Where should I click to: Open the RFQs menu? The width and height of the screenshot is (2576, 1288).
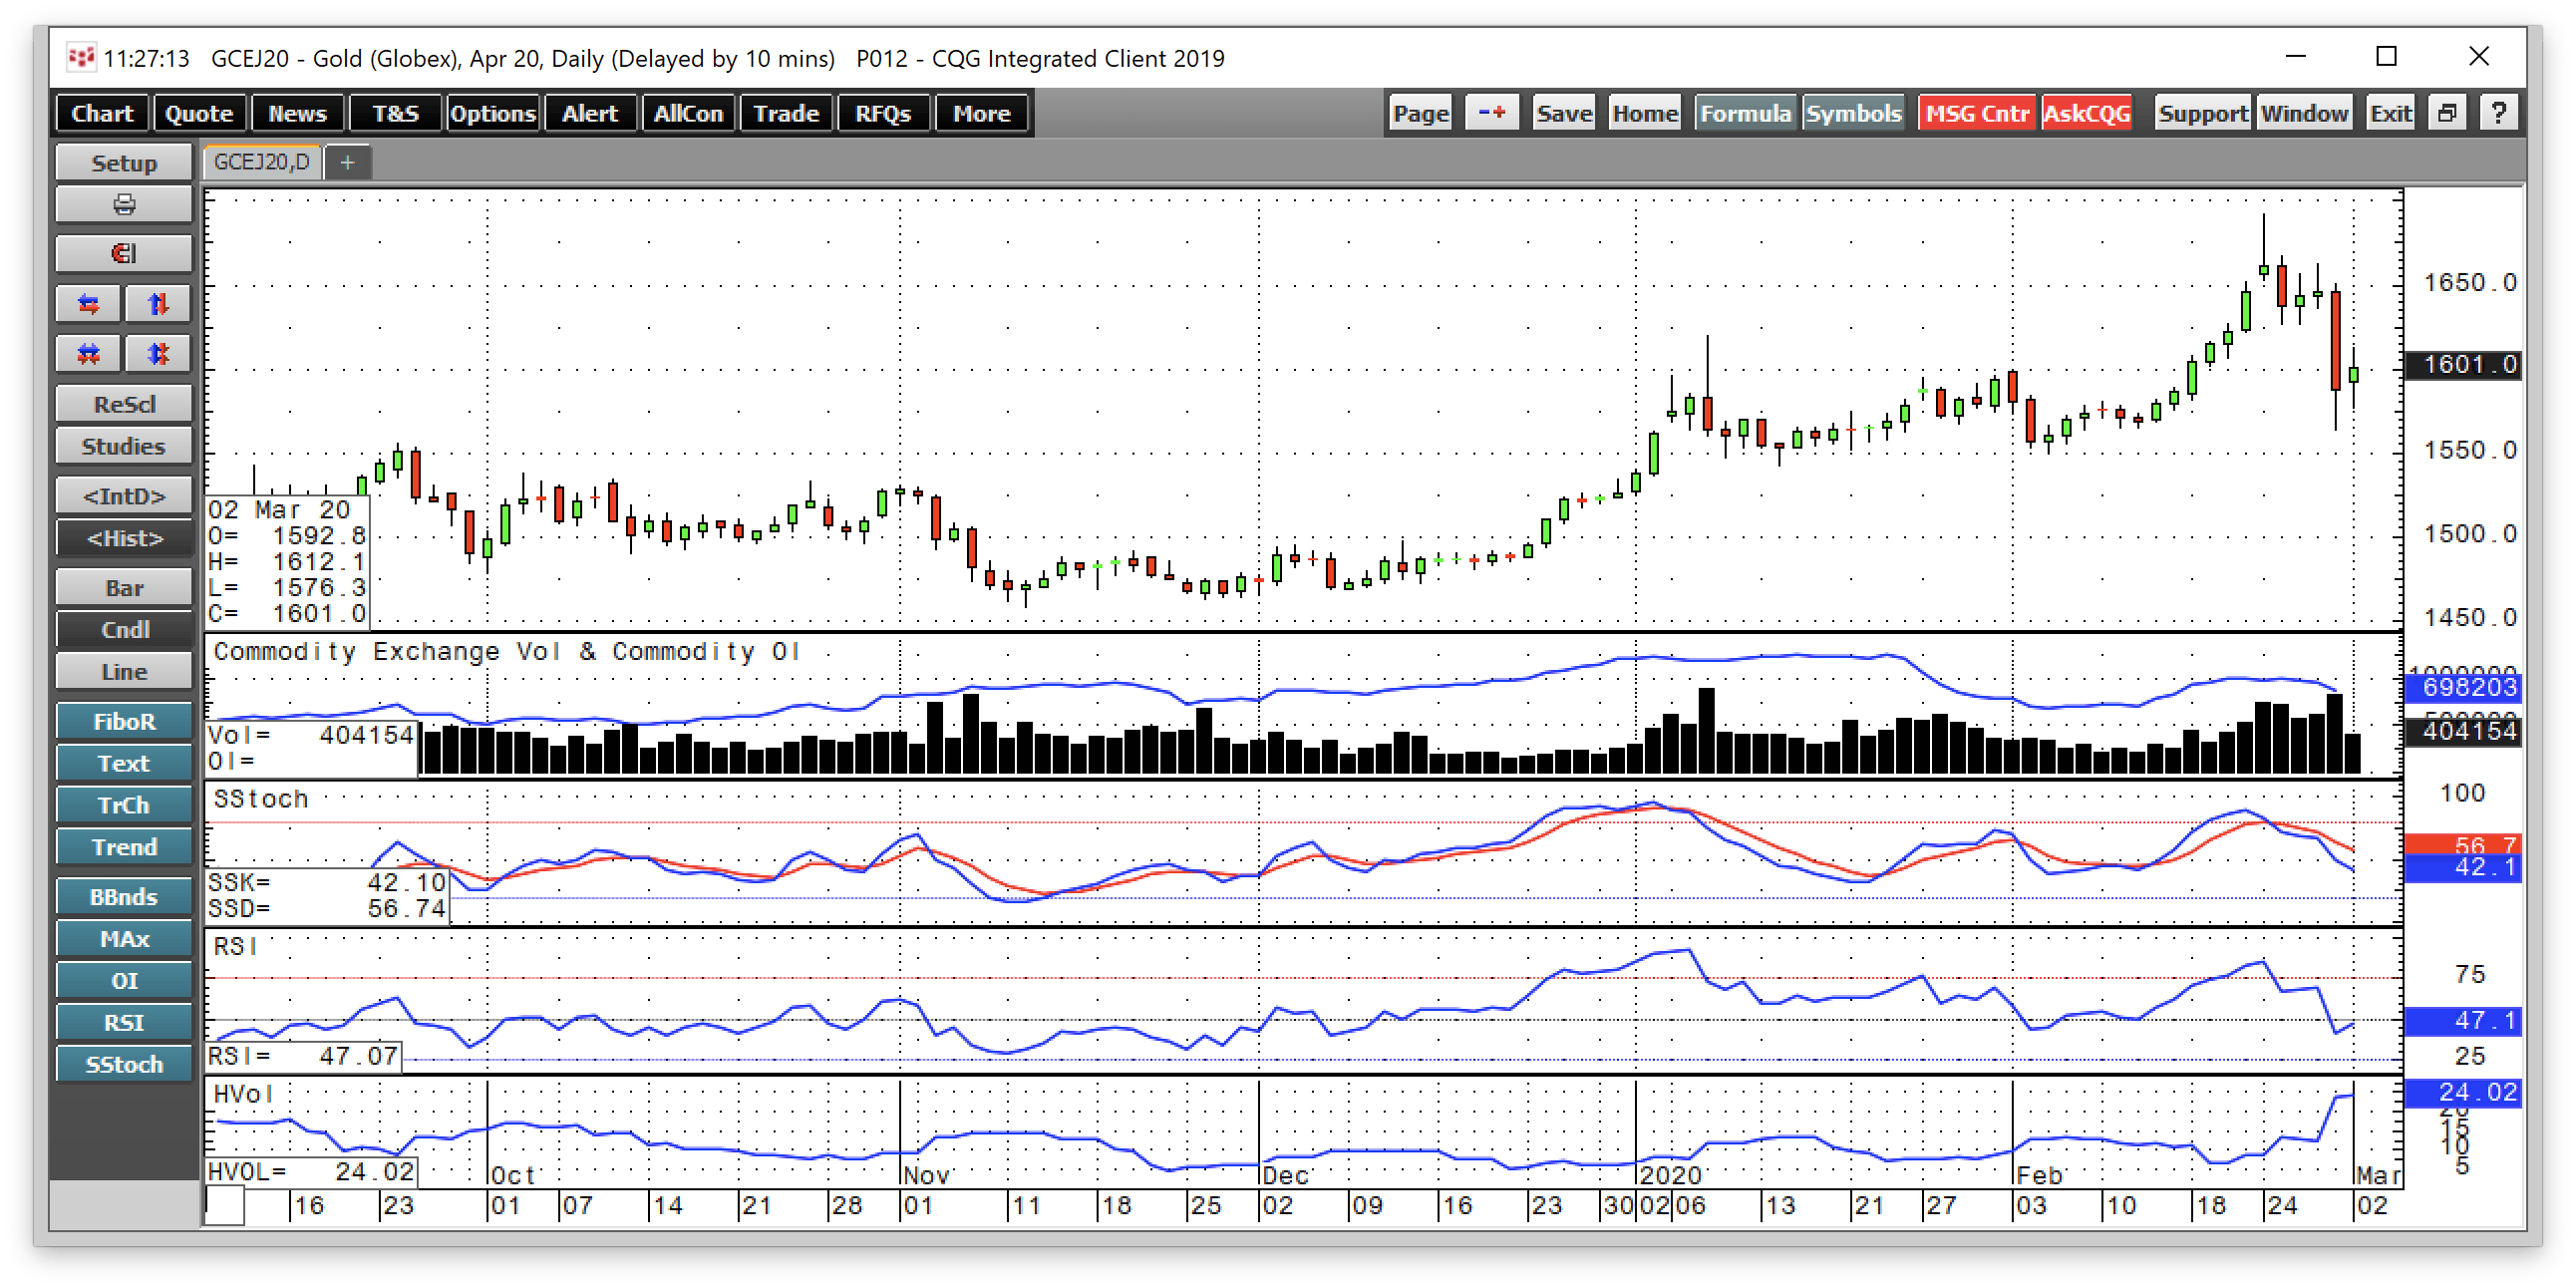tap(884, 113)
